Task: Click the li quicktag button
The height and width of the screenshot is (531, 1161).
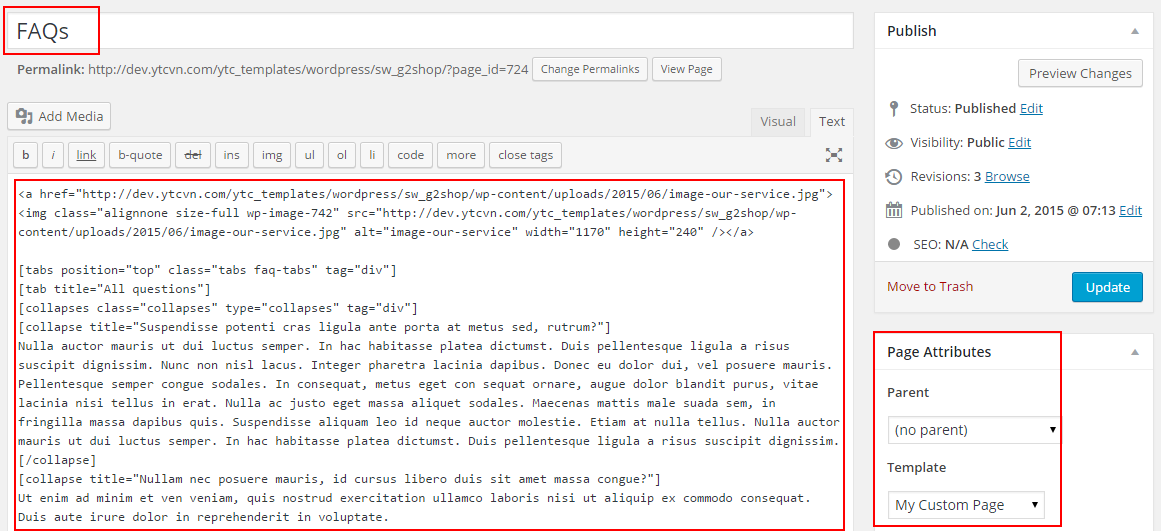Action: coord(372,155)
